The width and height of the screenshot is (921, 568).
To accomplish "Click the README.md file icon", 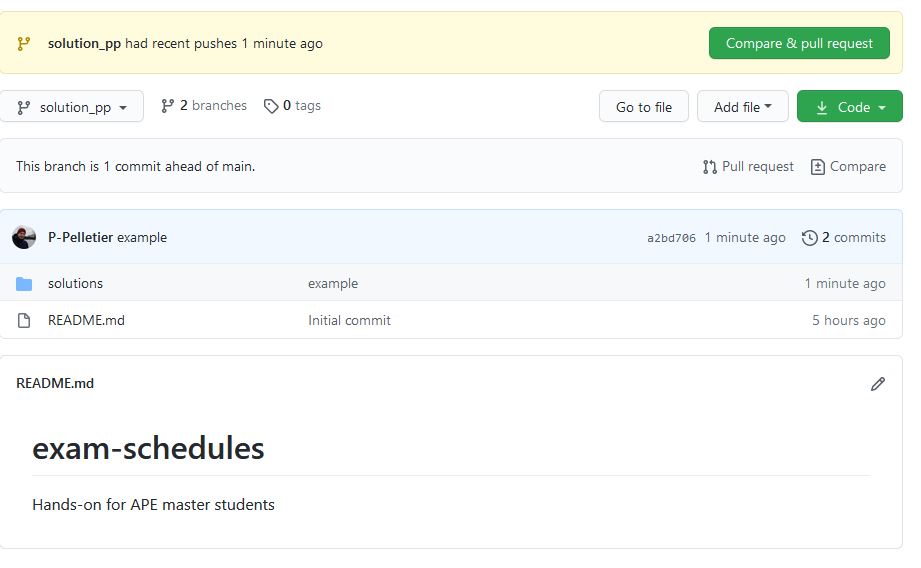I will (x=24, y=321).
